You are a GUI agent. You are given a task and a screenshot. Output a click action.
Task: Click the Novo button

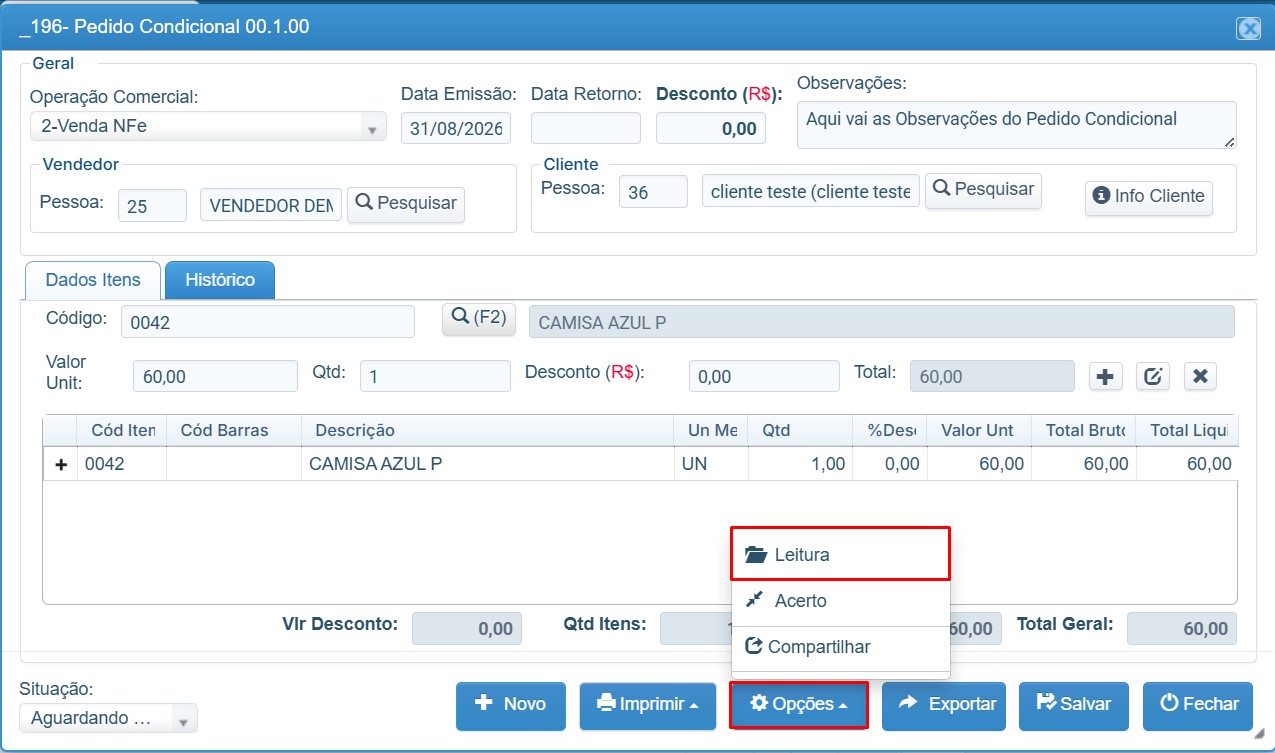click(511, 705)
